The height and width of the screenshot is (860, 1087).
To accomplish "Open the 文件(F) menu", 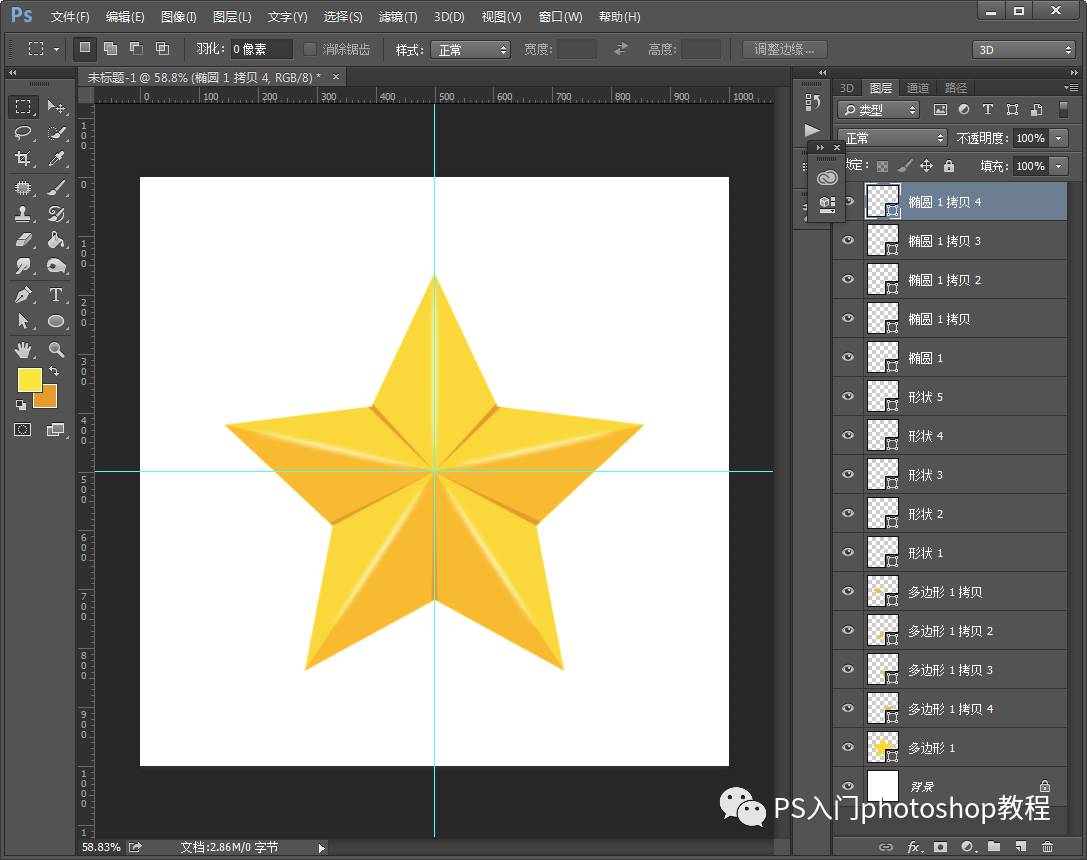I will click(x=70, y=17).
